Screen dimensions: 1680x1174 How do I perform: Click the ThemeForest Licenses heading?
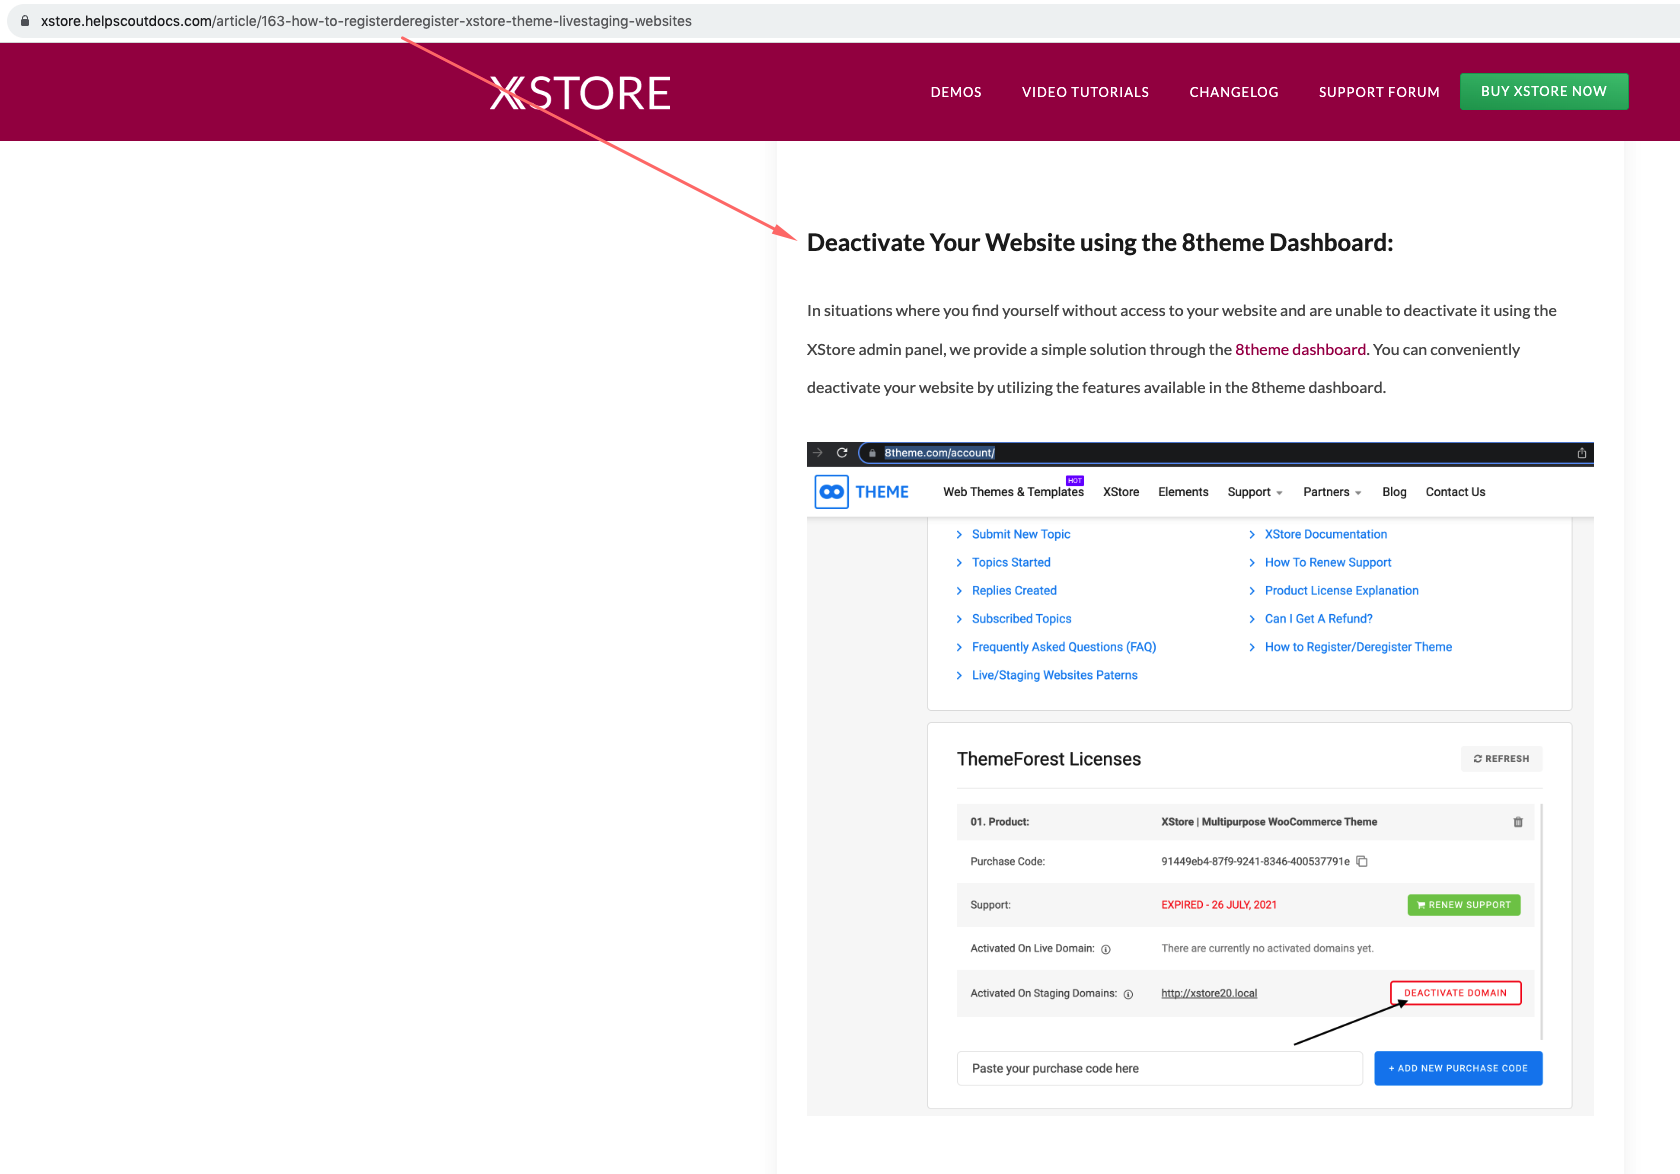click(1049, 759)
